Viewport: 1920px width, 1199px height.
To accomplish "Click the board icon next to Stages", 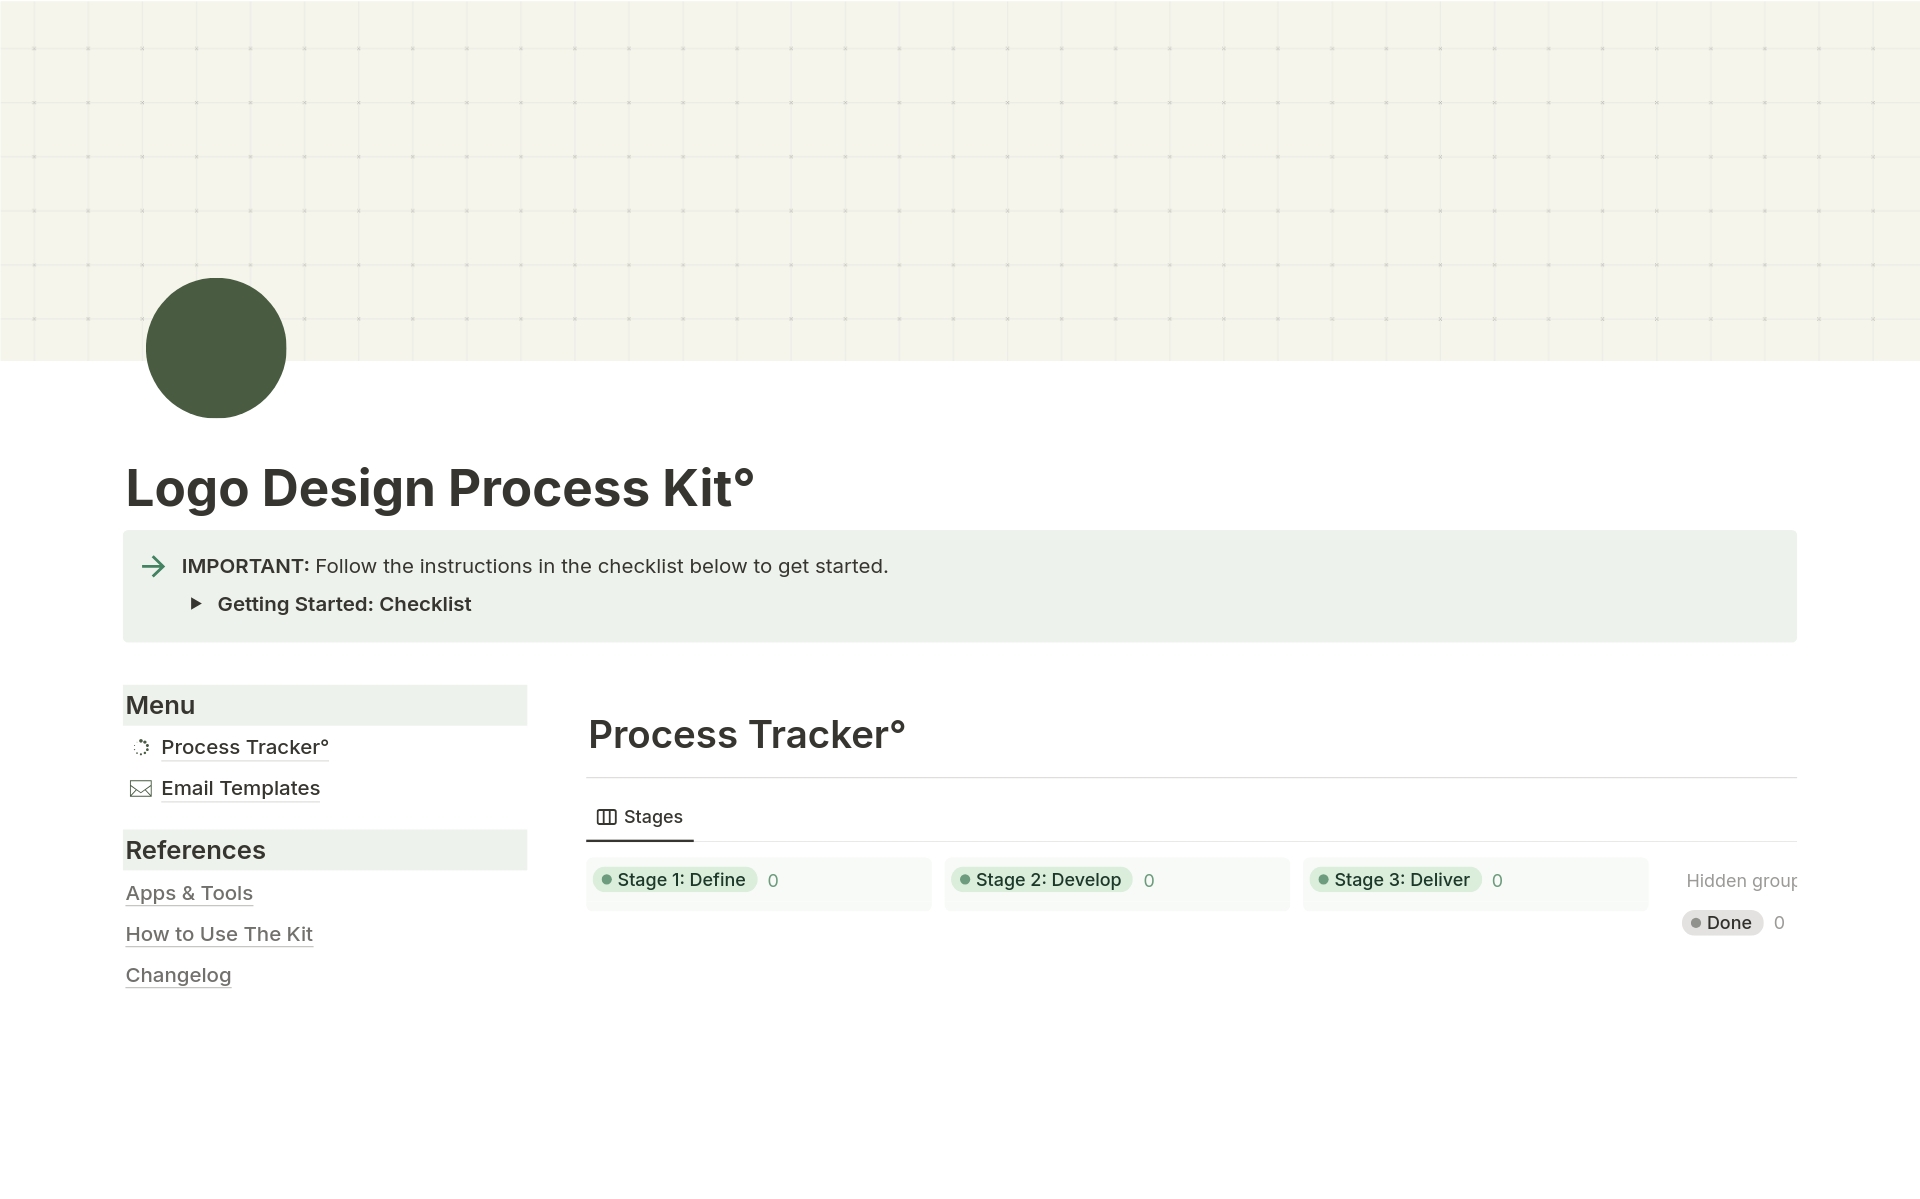I will (x=606, y=816).
